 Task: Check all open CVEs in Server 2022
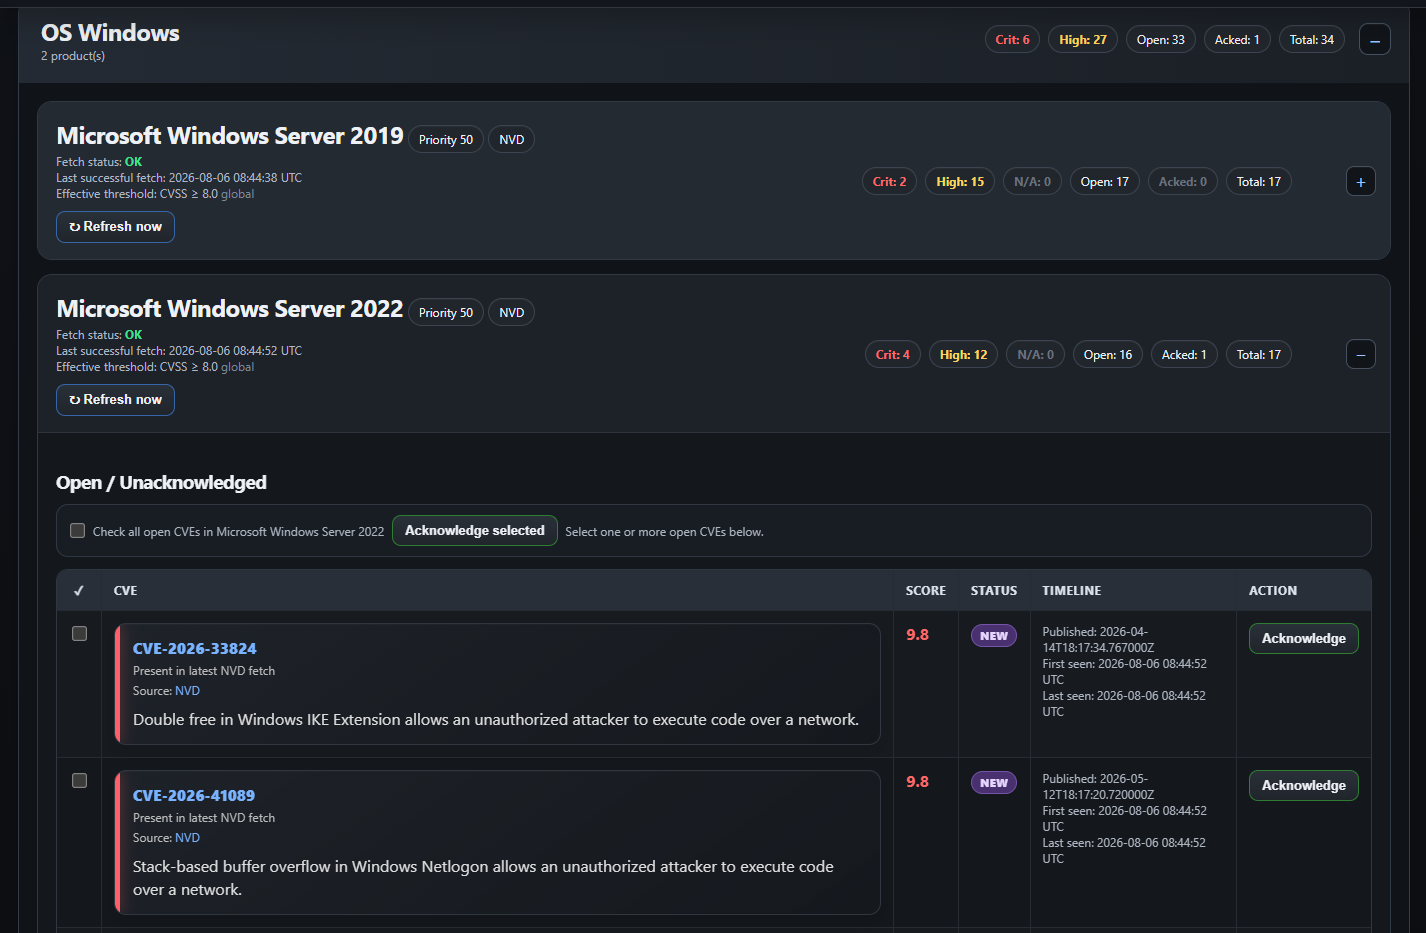77,531
